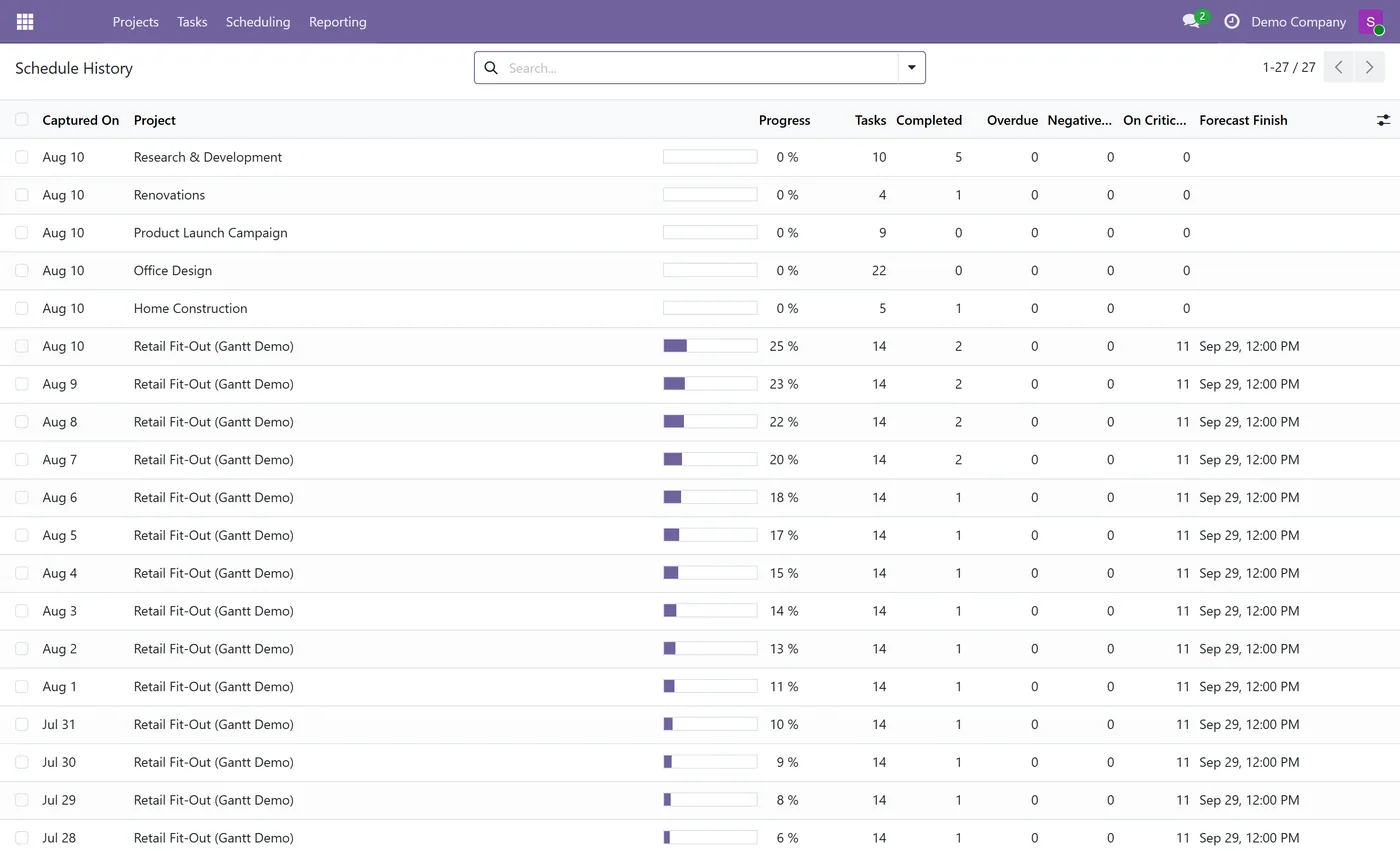Click the 14 % progress bar
1400x851 pixels.
click(710, 611)
